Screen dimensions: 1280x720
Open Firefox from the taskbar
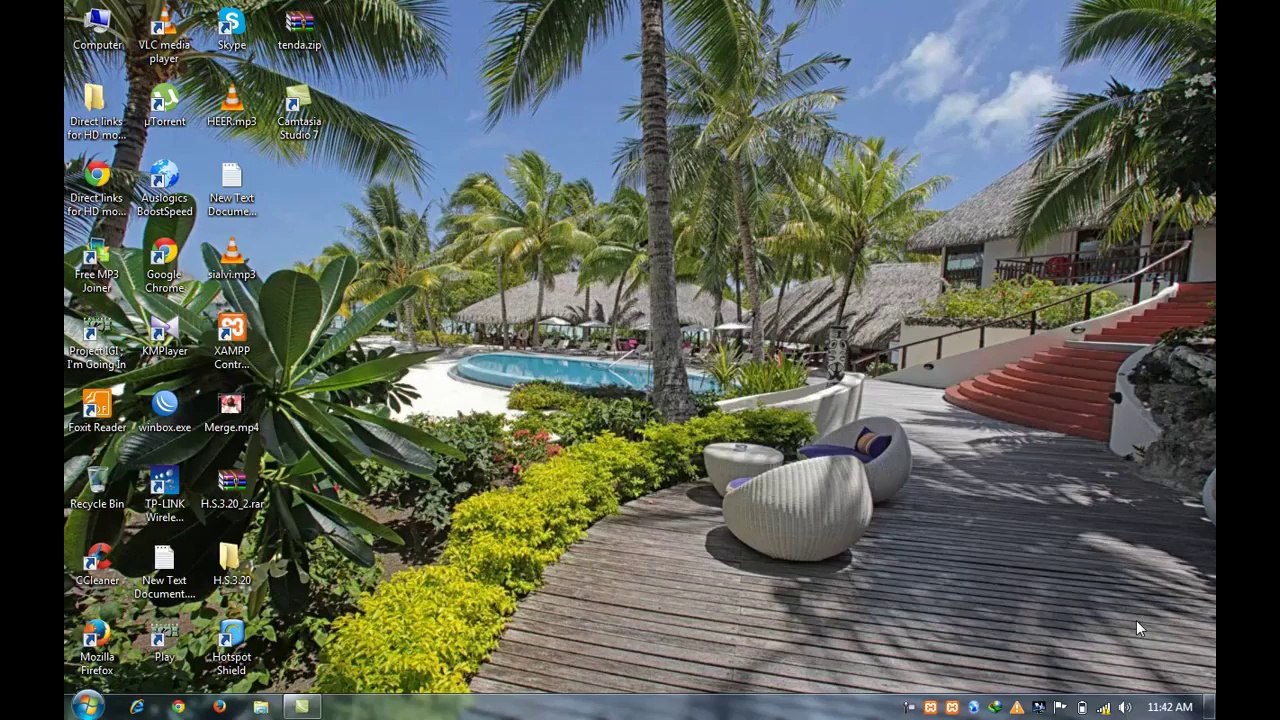point(219,707)
